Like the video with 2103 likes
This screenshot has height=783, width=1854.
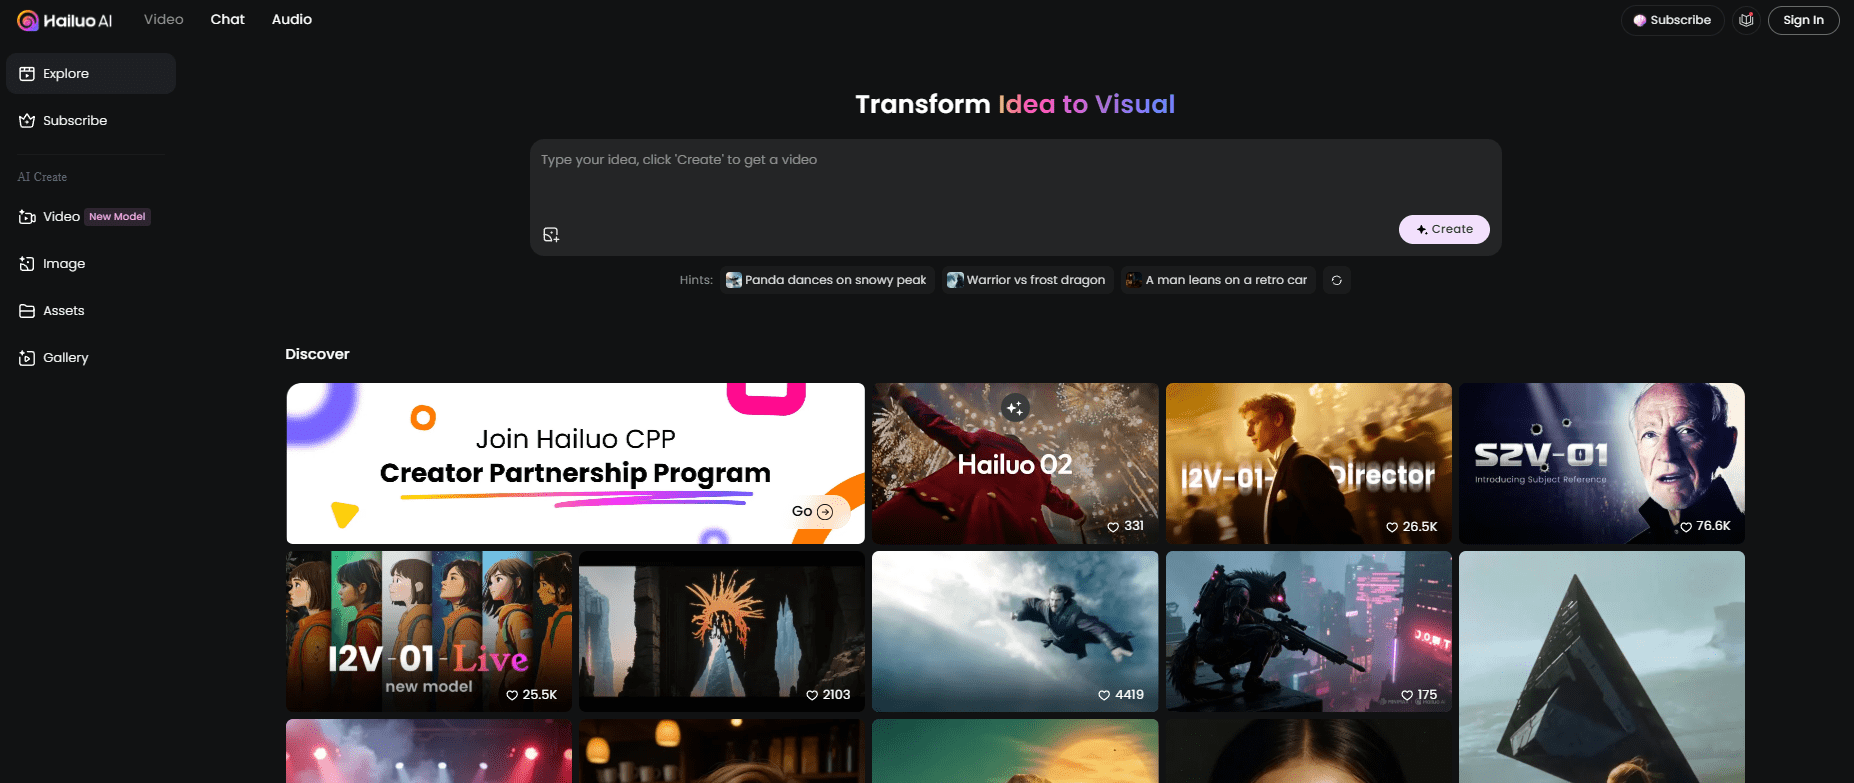point(812,695)
